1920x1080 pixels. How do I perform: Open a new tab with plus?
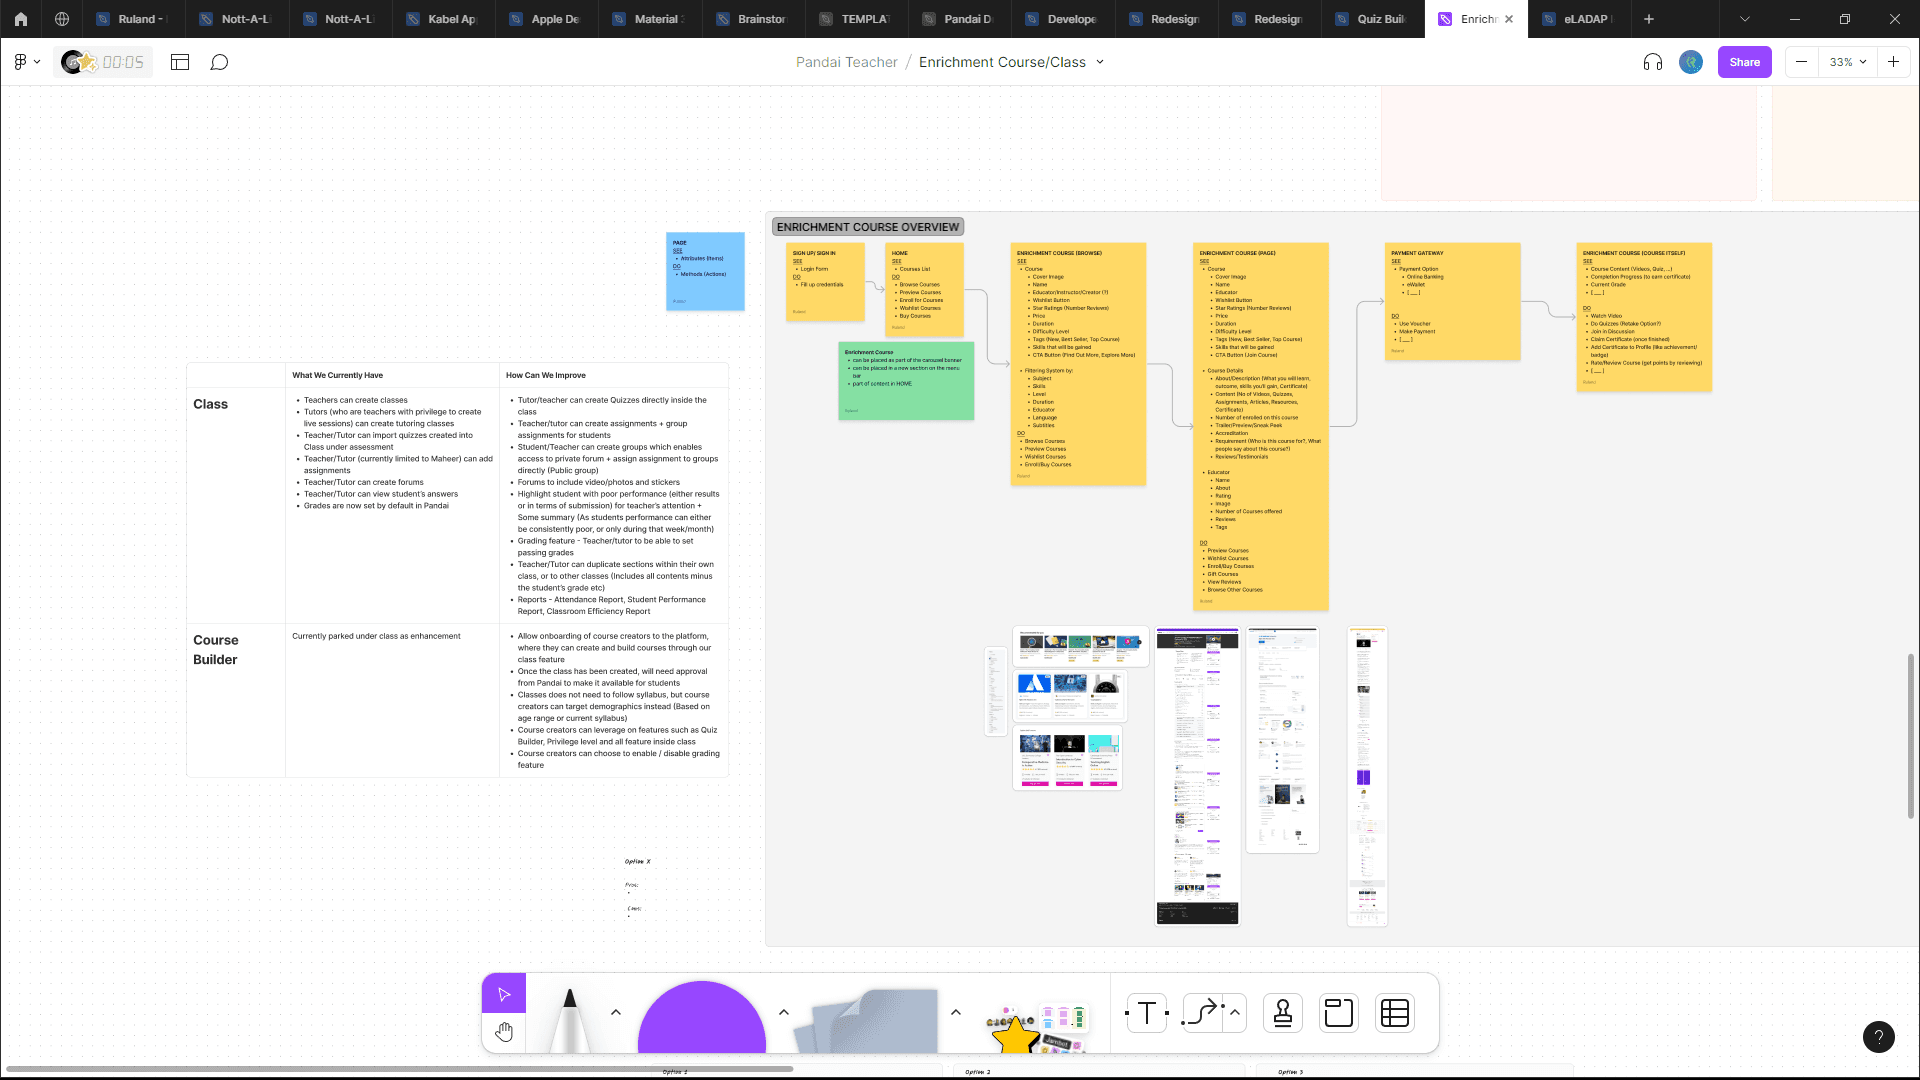point(1649,19)
